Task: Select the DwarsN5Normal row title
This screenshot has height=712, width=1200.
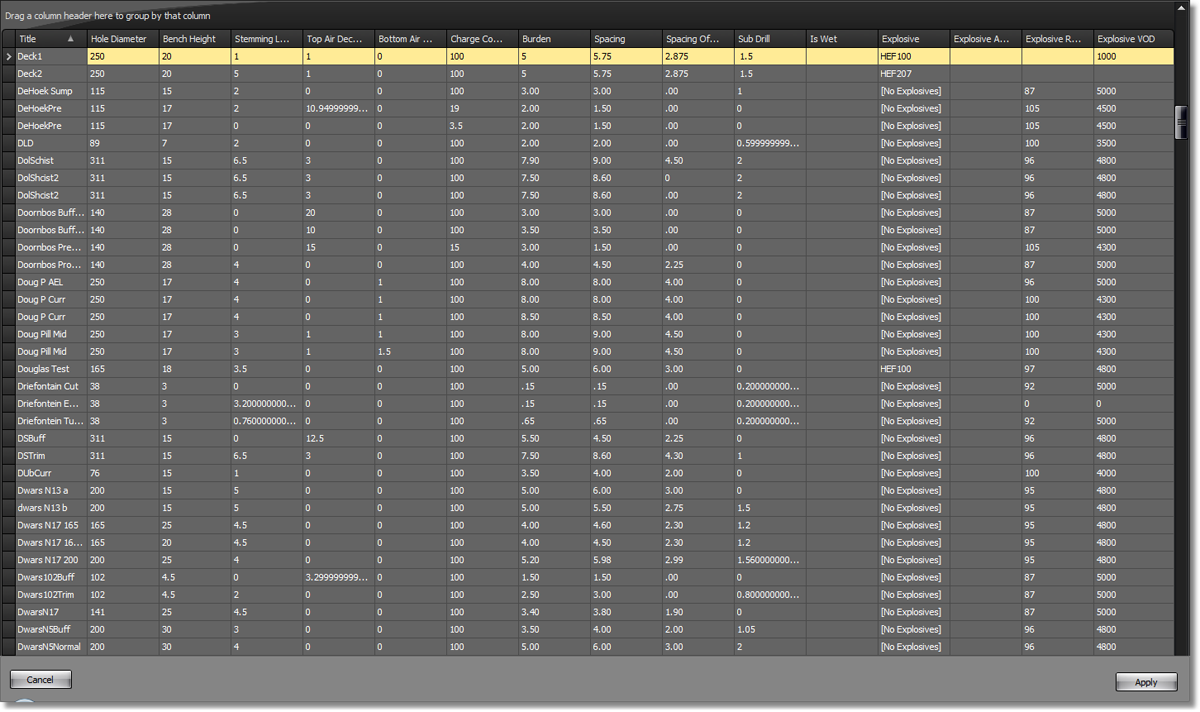Action: pyautogui.click(x=50, y=647)
